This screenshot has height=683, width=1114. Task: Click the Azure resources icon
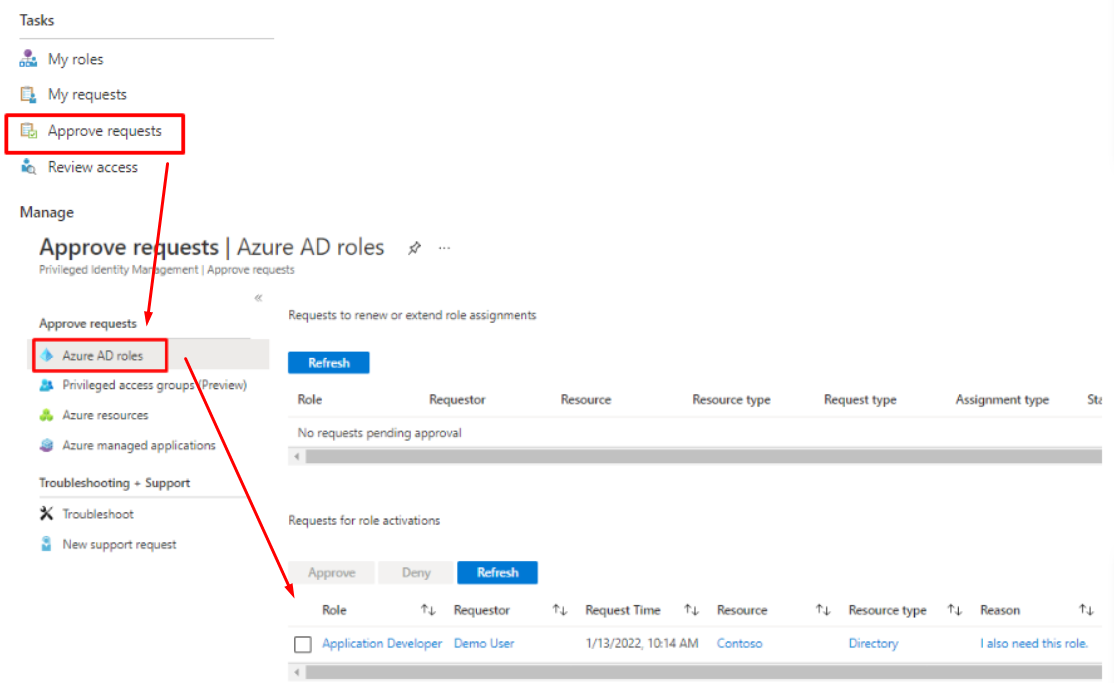pos(46,415)
